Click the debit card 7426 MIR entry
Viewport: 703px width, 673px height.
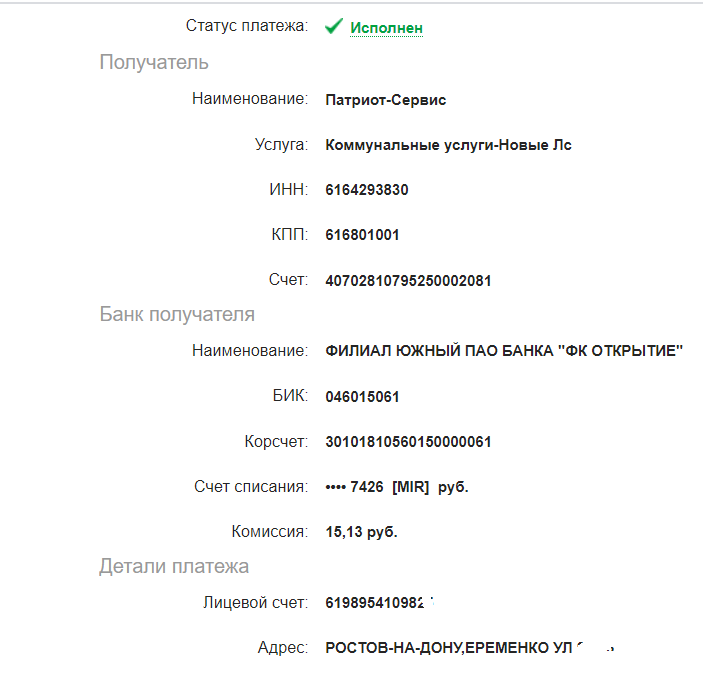[x=397, y=487]
